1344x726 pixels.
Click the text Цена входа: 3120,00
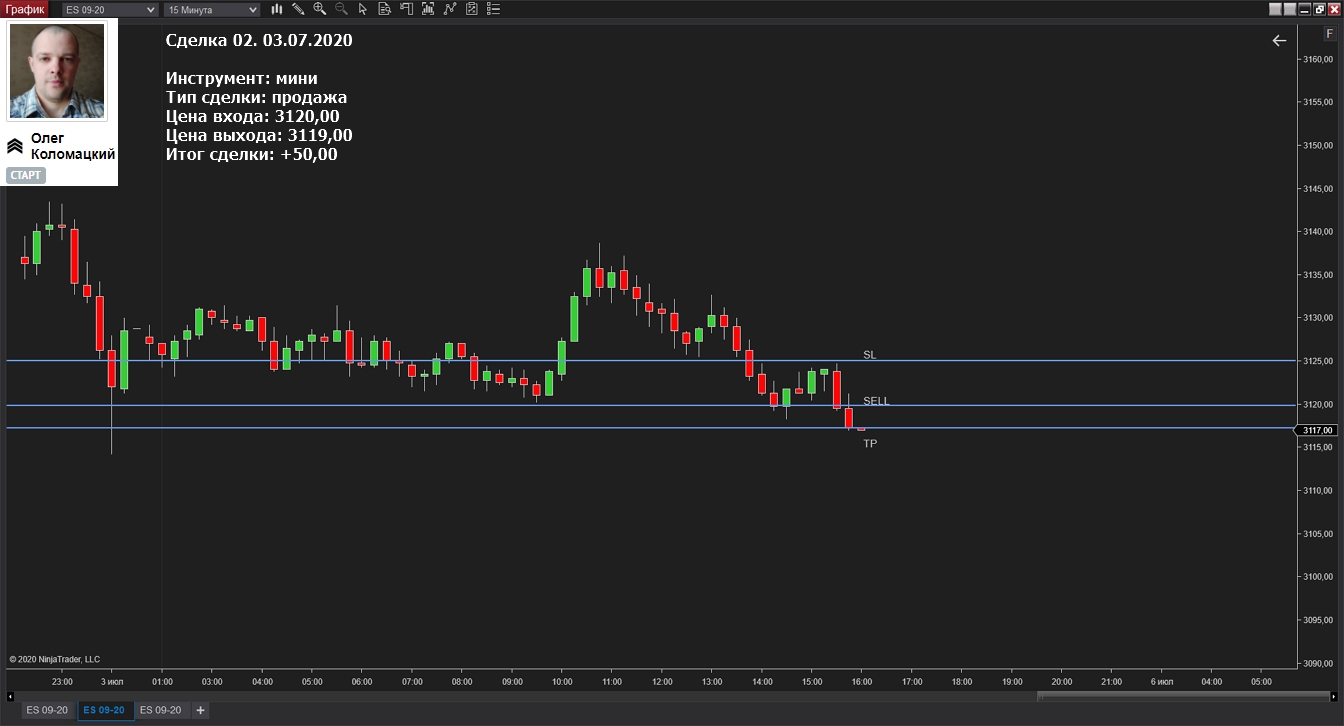252,116
